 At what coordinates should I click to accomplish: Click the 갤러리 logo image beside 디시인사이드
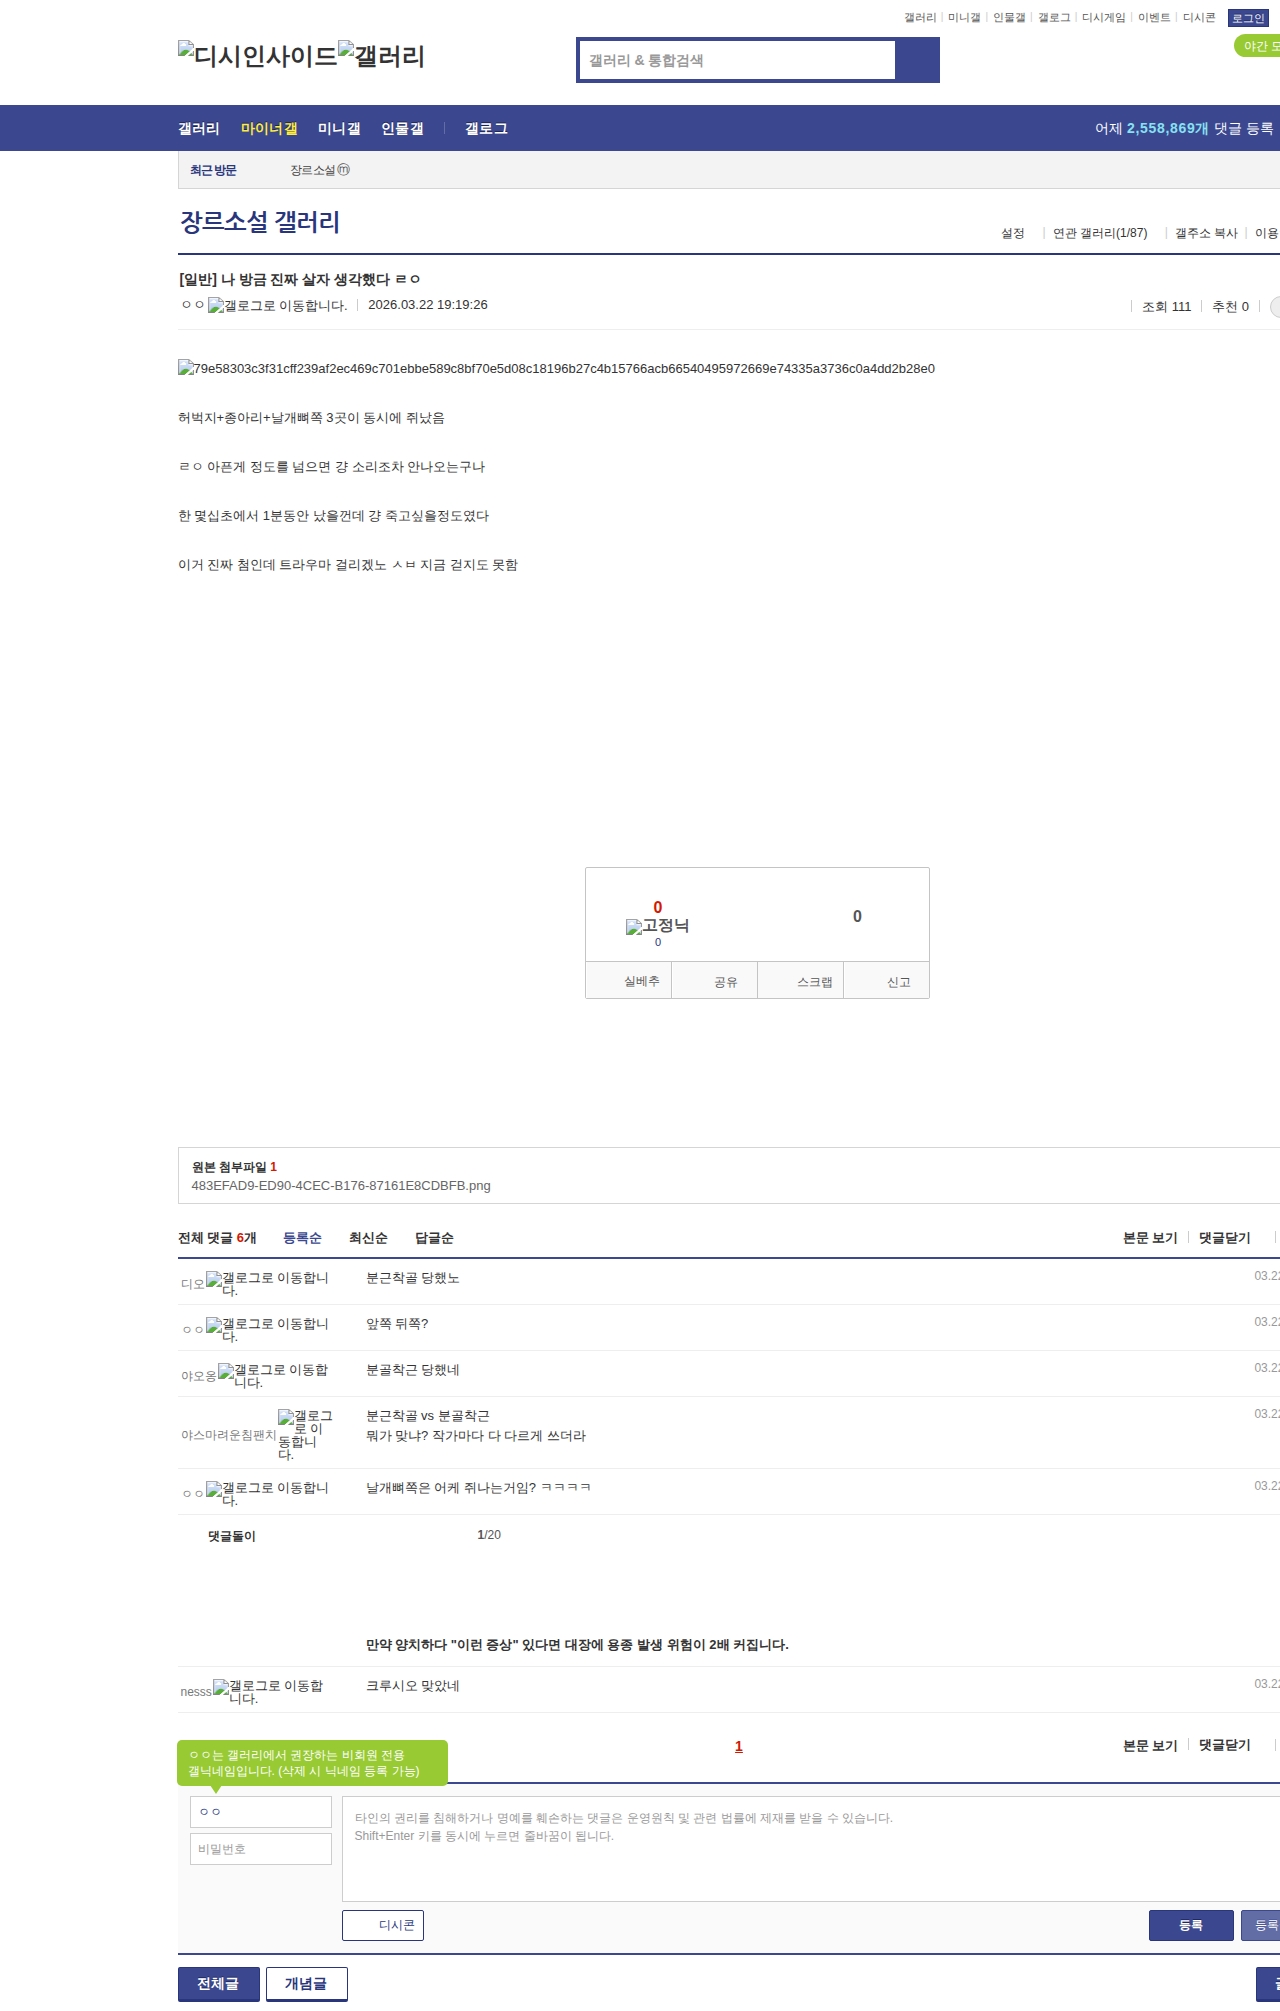point(382,56)
